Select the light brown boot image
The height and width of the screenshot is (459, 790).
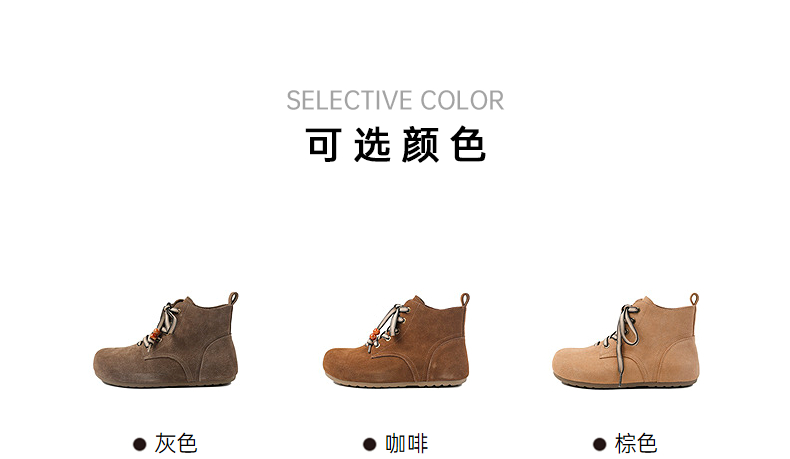coord(626,341)
